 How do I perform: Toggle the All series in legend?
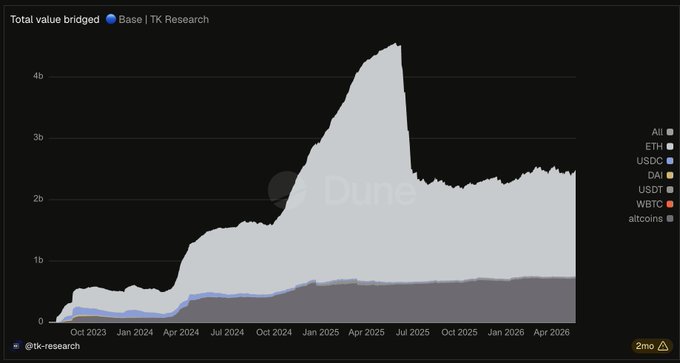pos(662,132)
